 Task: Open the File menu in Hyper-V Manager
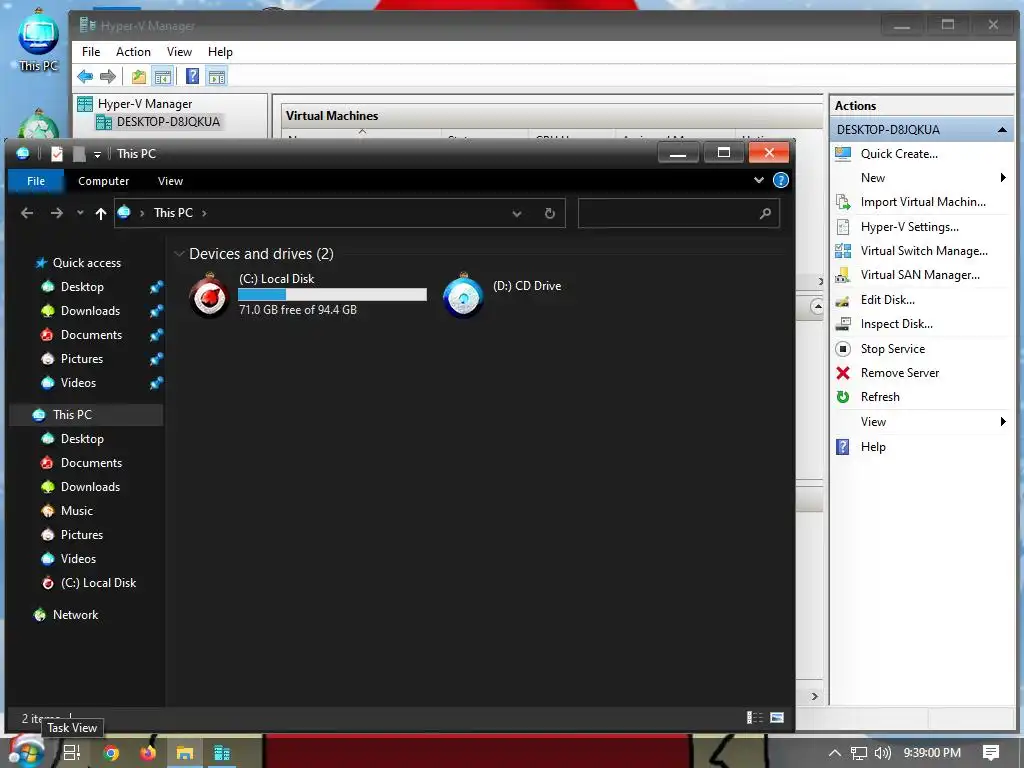91,52
